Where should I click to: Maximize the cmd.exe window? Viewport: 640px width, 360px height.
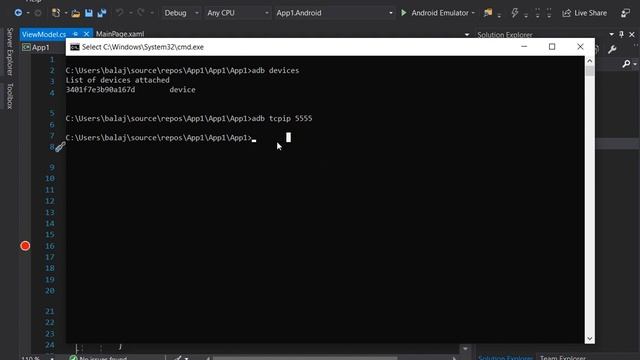pos(552,47)
